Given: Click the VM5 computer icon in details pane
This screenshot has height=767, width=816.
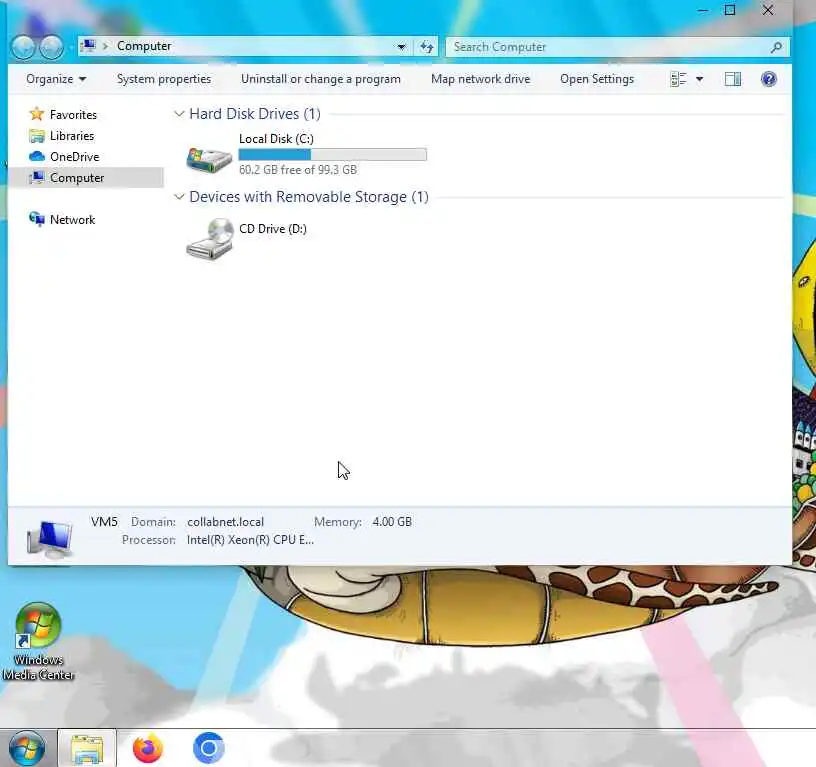Looking at the screenshot, I should [x=49, y=539].
